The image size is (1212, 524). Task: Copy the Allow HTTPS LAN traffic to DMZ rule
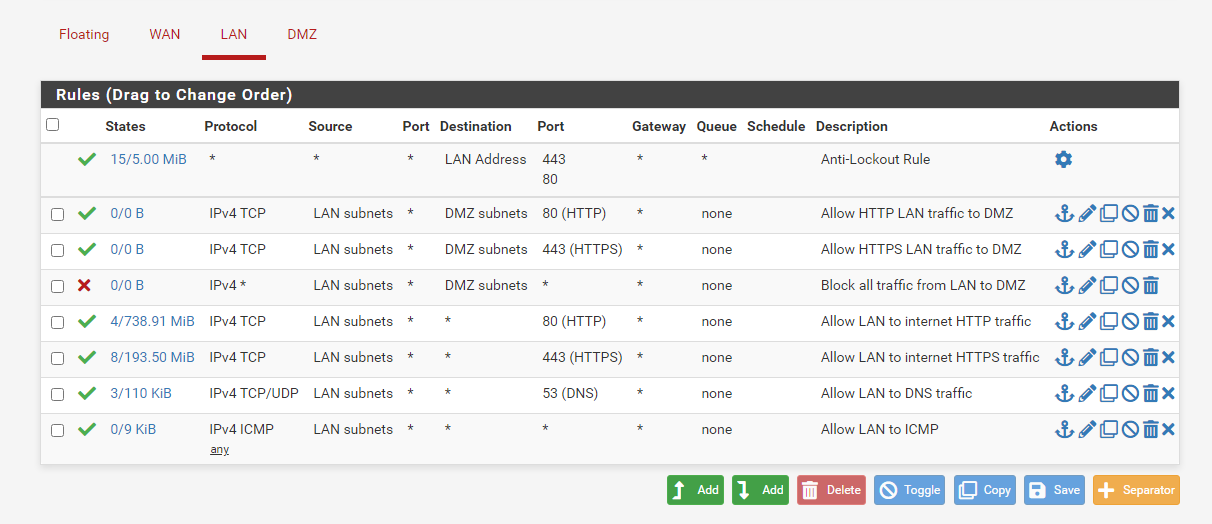pos(1109,249)
